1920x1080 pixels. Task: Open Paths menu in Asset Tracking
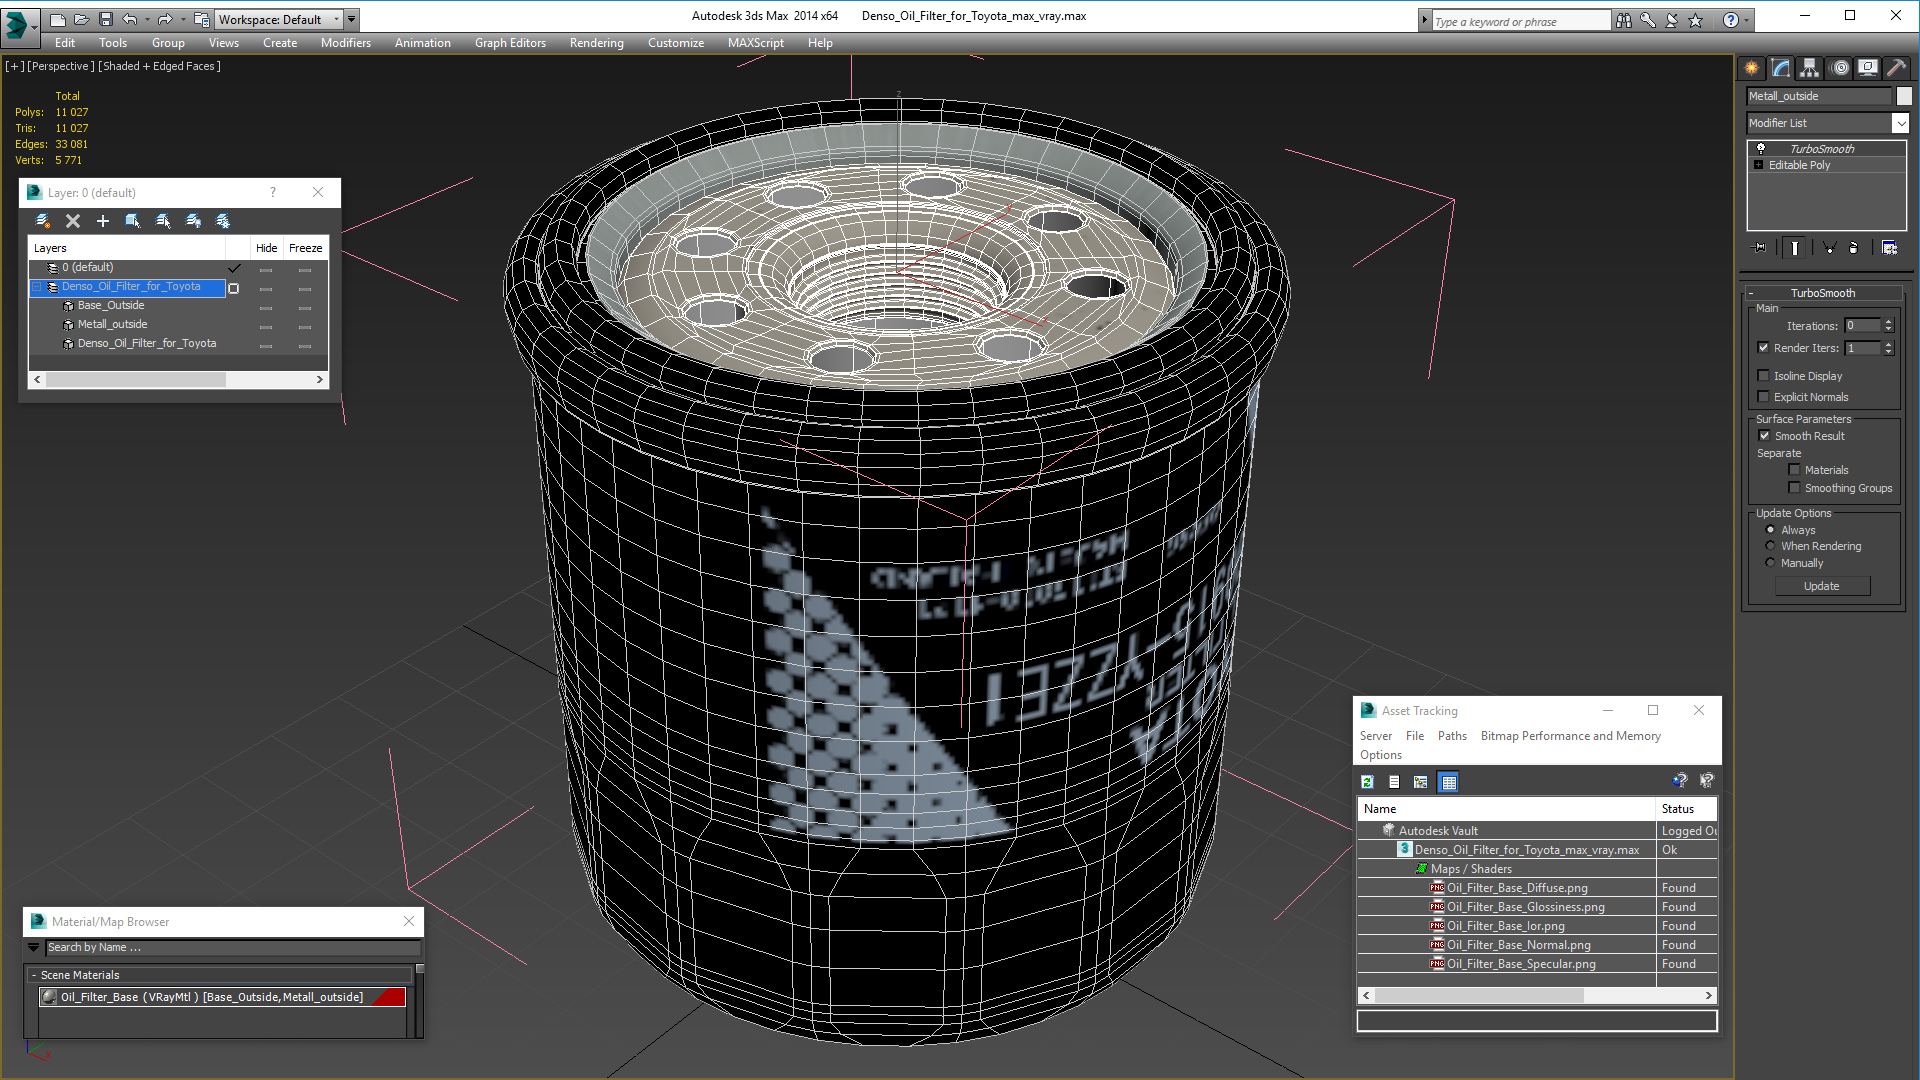coord(1452,736)
